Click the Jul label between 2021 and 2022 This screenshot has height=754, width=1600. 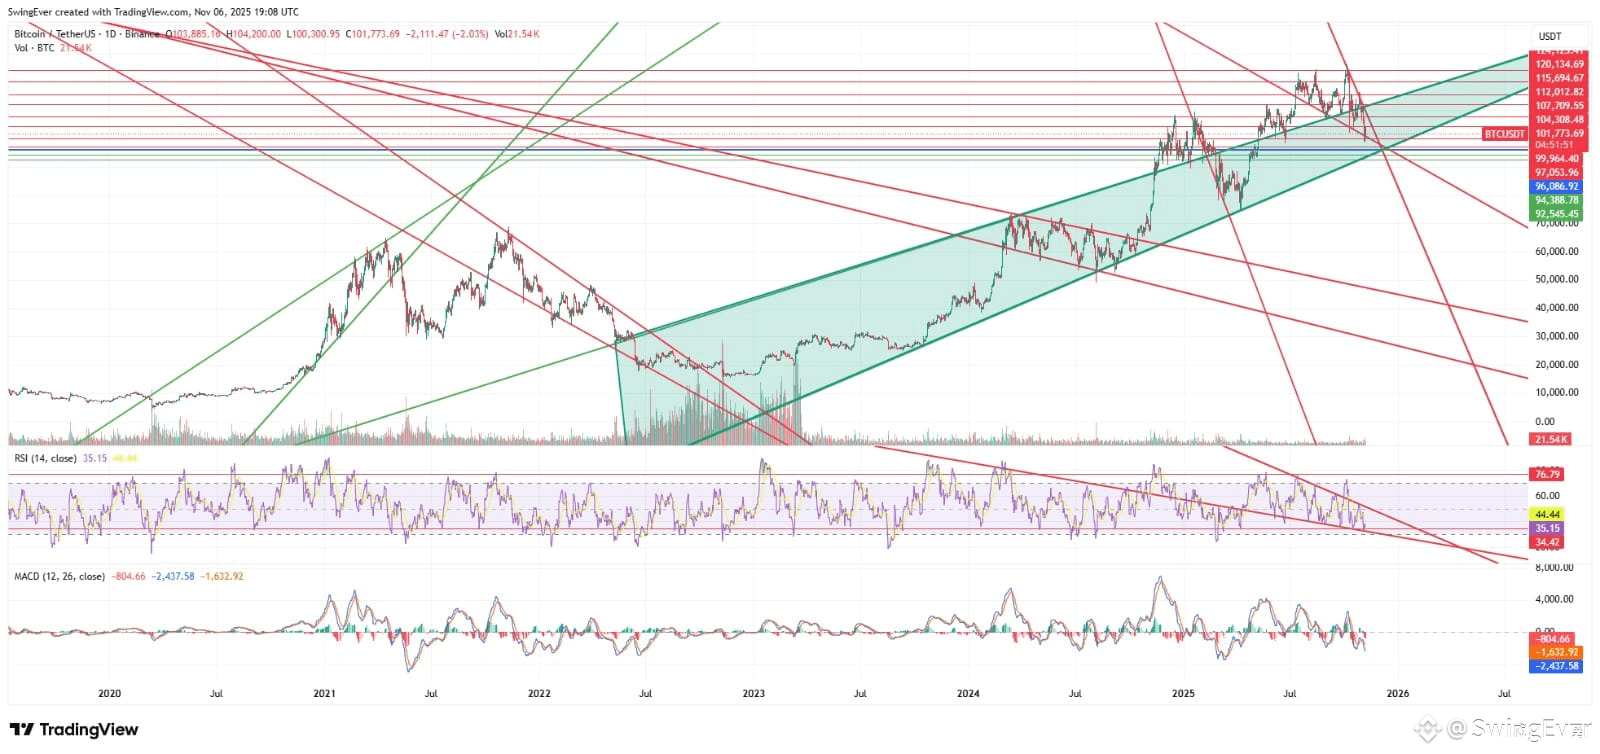click(x=431, y=693)
